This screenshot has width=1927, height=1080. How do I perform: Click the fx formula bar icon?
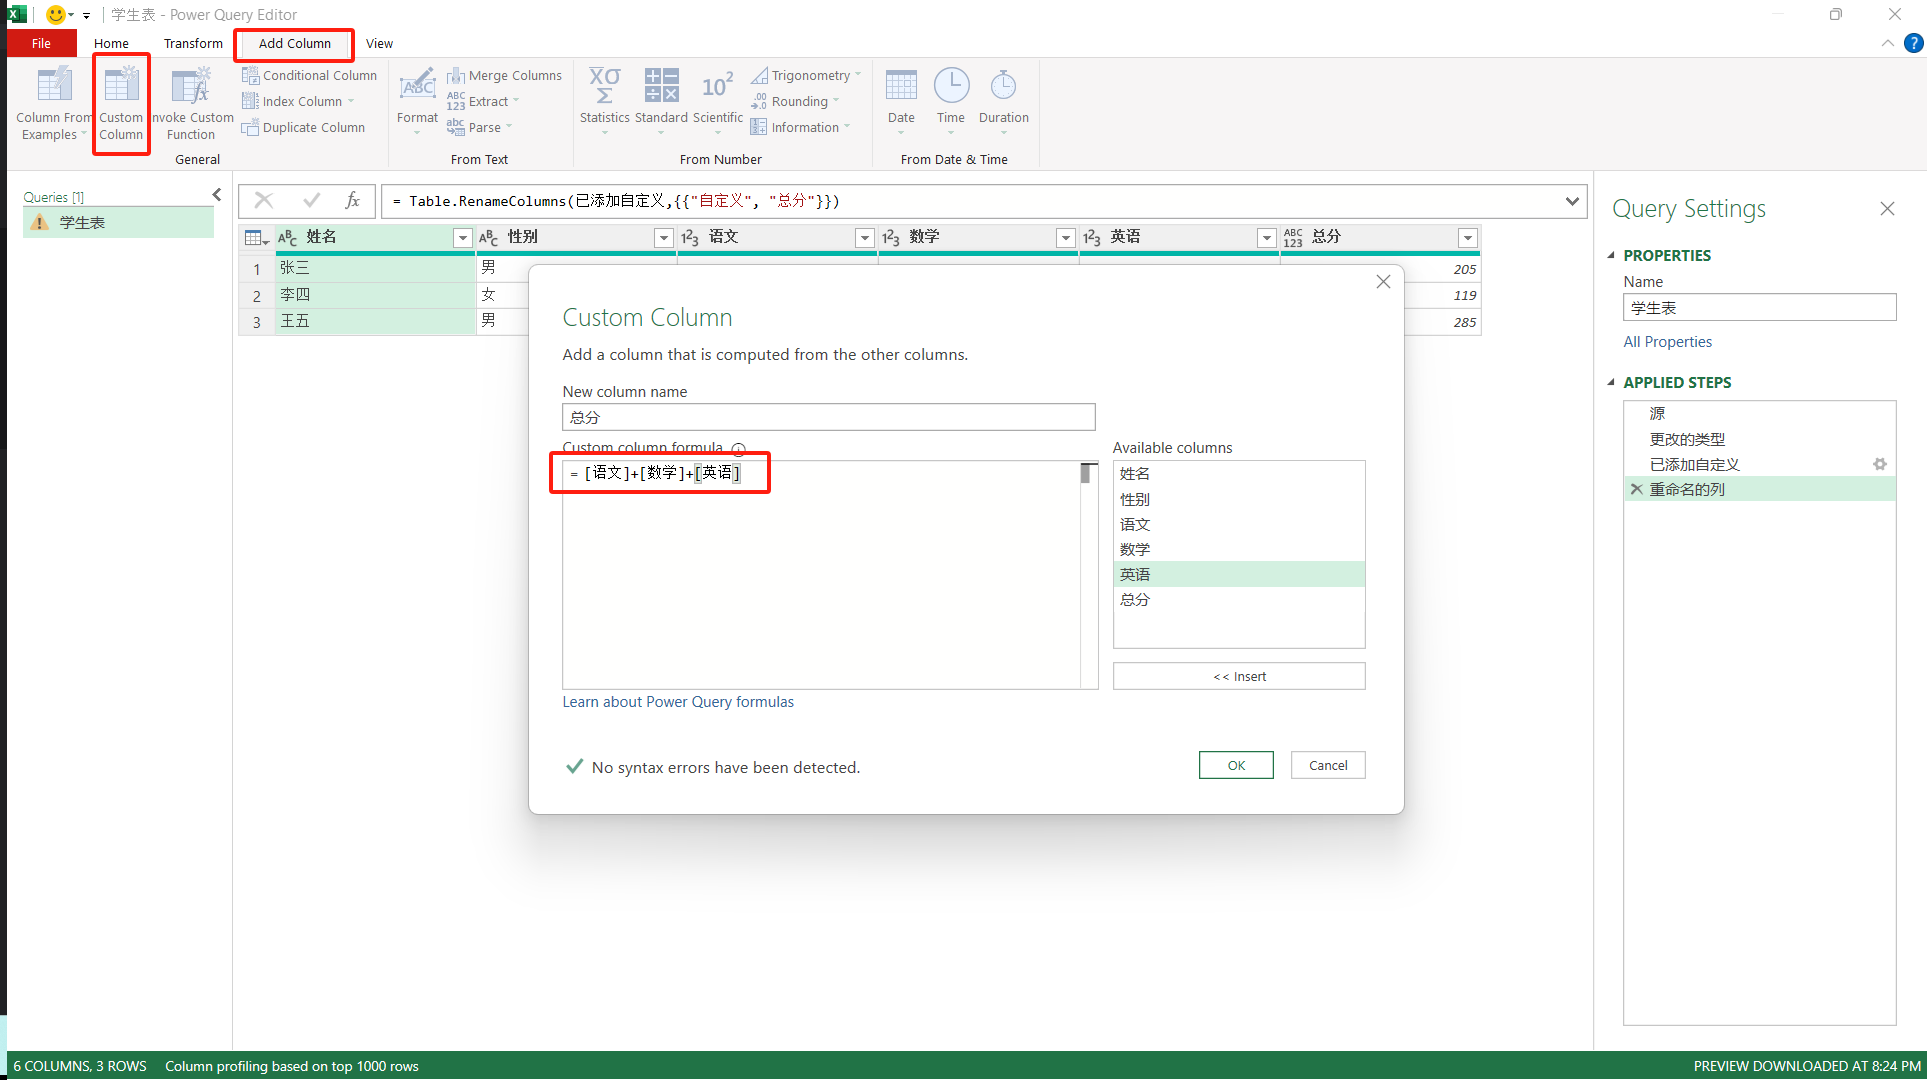click(352, 201)
